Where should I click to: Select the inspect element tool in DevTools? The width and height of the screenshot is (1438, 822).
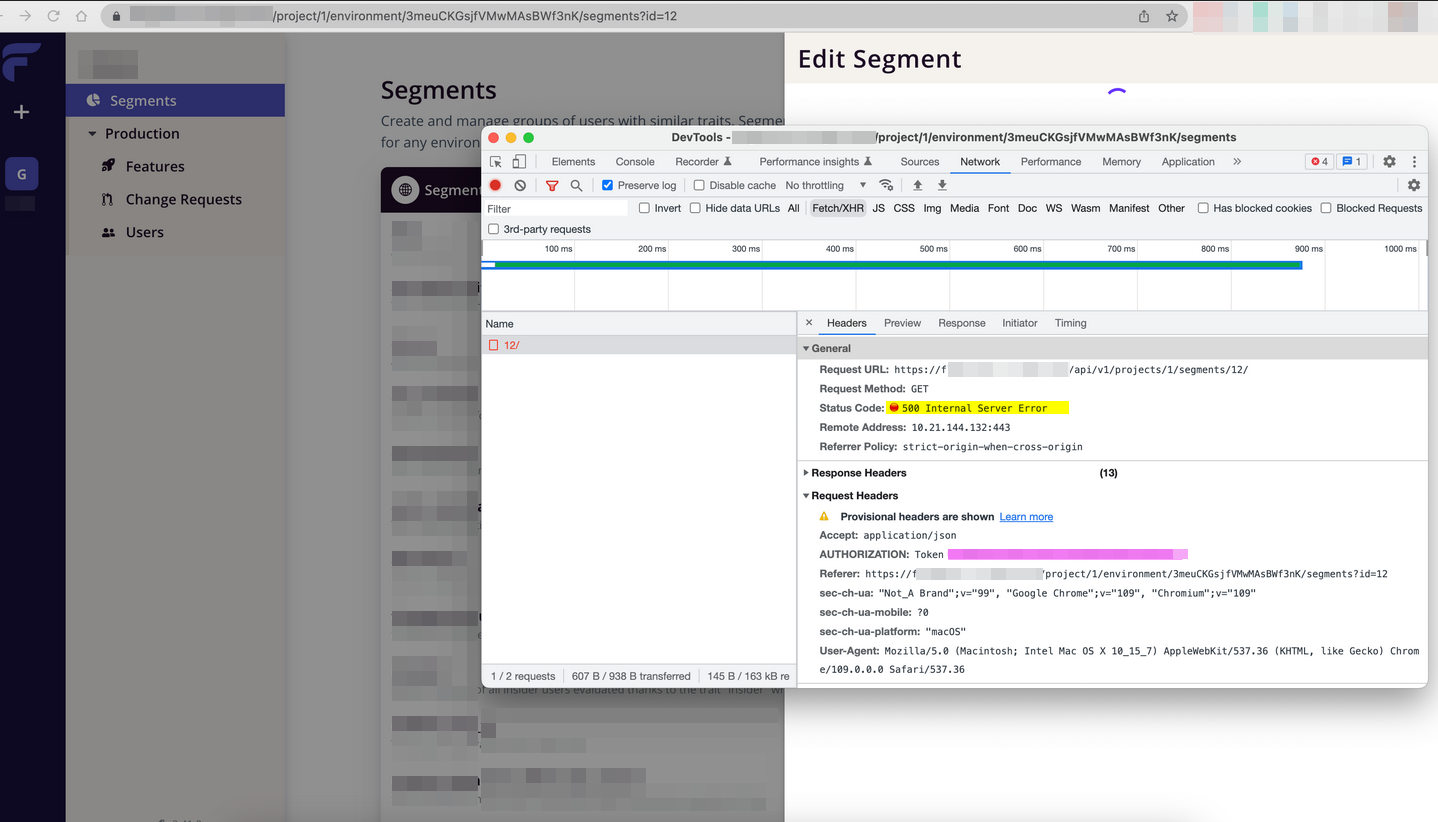point(495,161)
